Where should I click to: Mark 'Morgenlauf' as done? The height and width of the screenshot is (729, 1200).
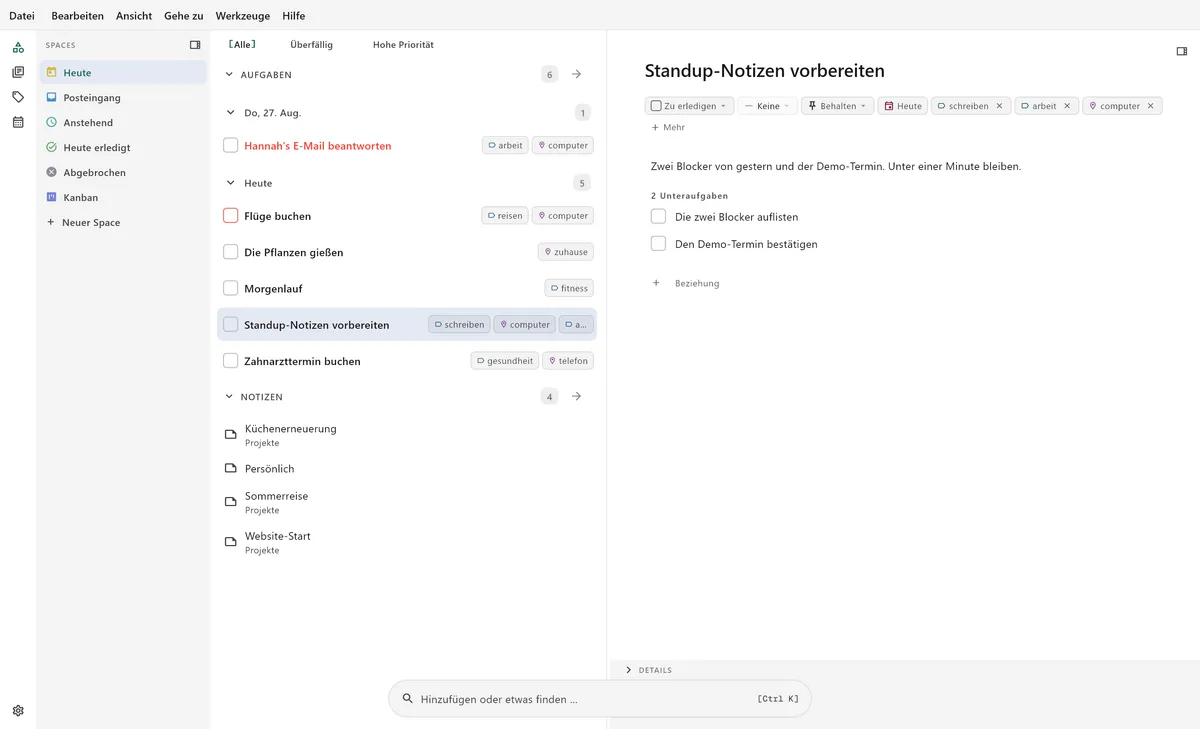231,288
